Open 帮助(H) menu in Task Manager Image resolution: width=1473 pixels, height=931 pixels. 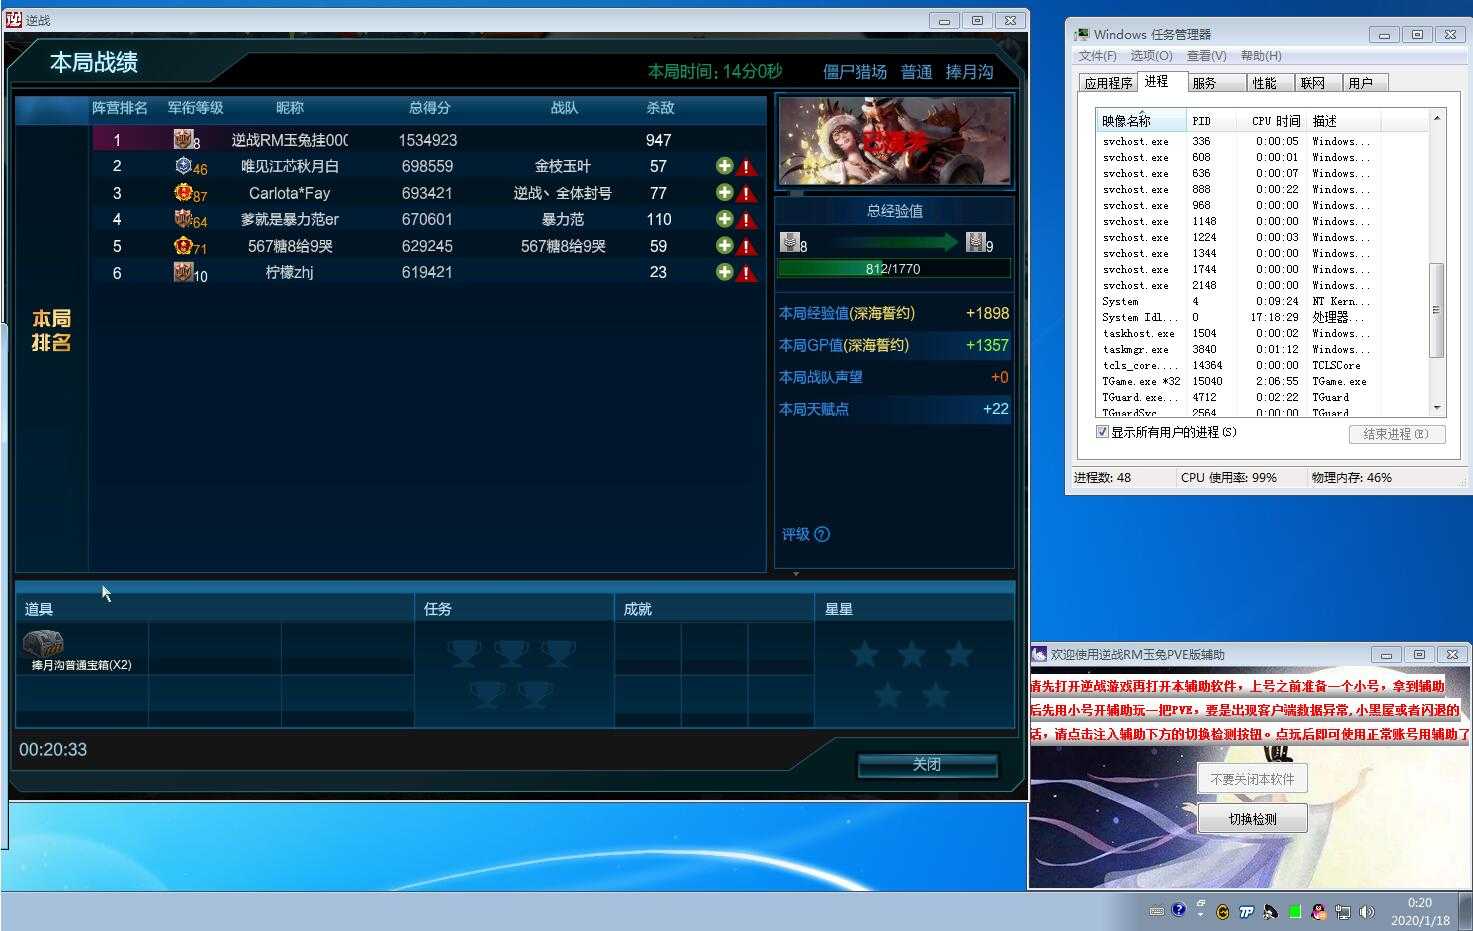point(1261,56)
